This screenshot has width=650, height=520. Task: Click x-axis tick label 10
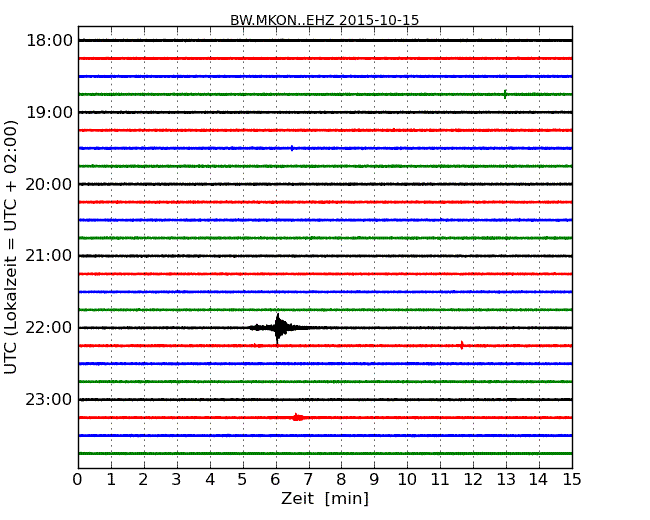pyautogui.click(x=407, y=480)
